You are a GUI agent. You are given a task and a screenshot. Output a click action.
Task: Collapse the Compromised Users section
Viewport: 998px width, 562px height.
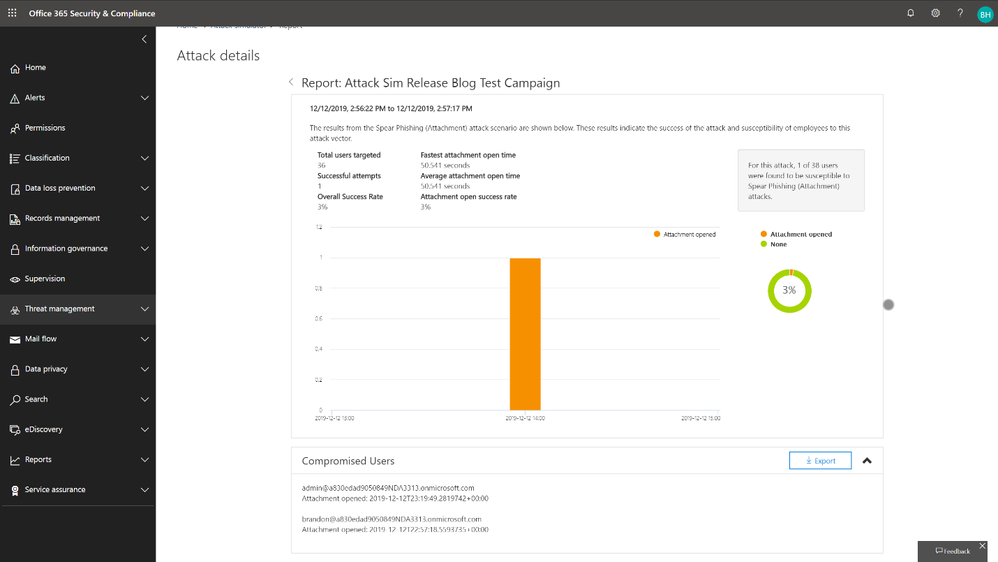(867, 461)
